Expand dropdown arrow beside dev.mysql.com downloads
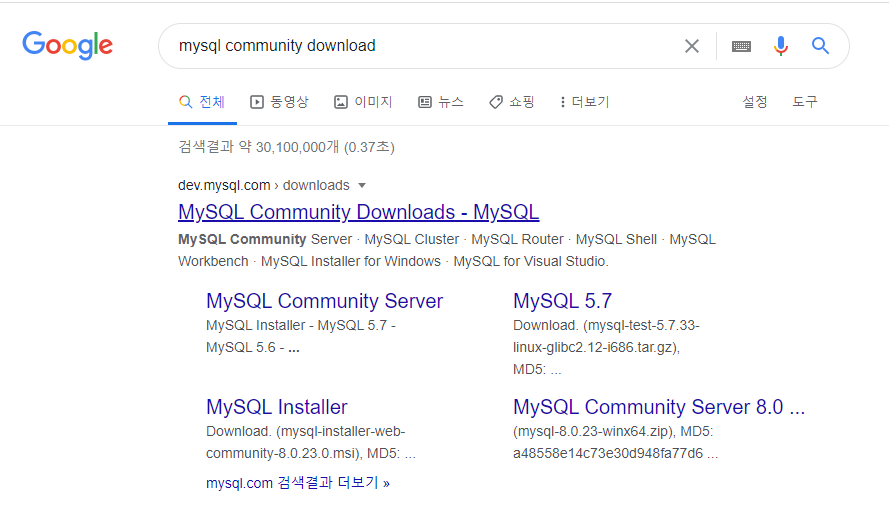This screenshot has height=507, width=889. 362,185
